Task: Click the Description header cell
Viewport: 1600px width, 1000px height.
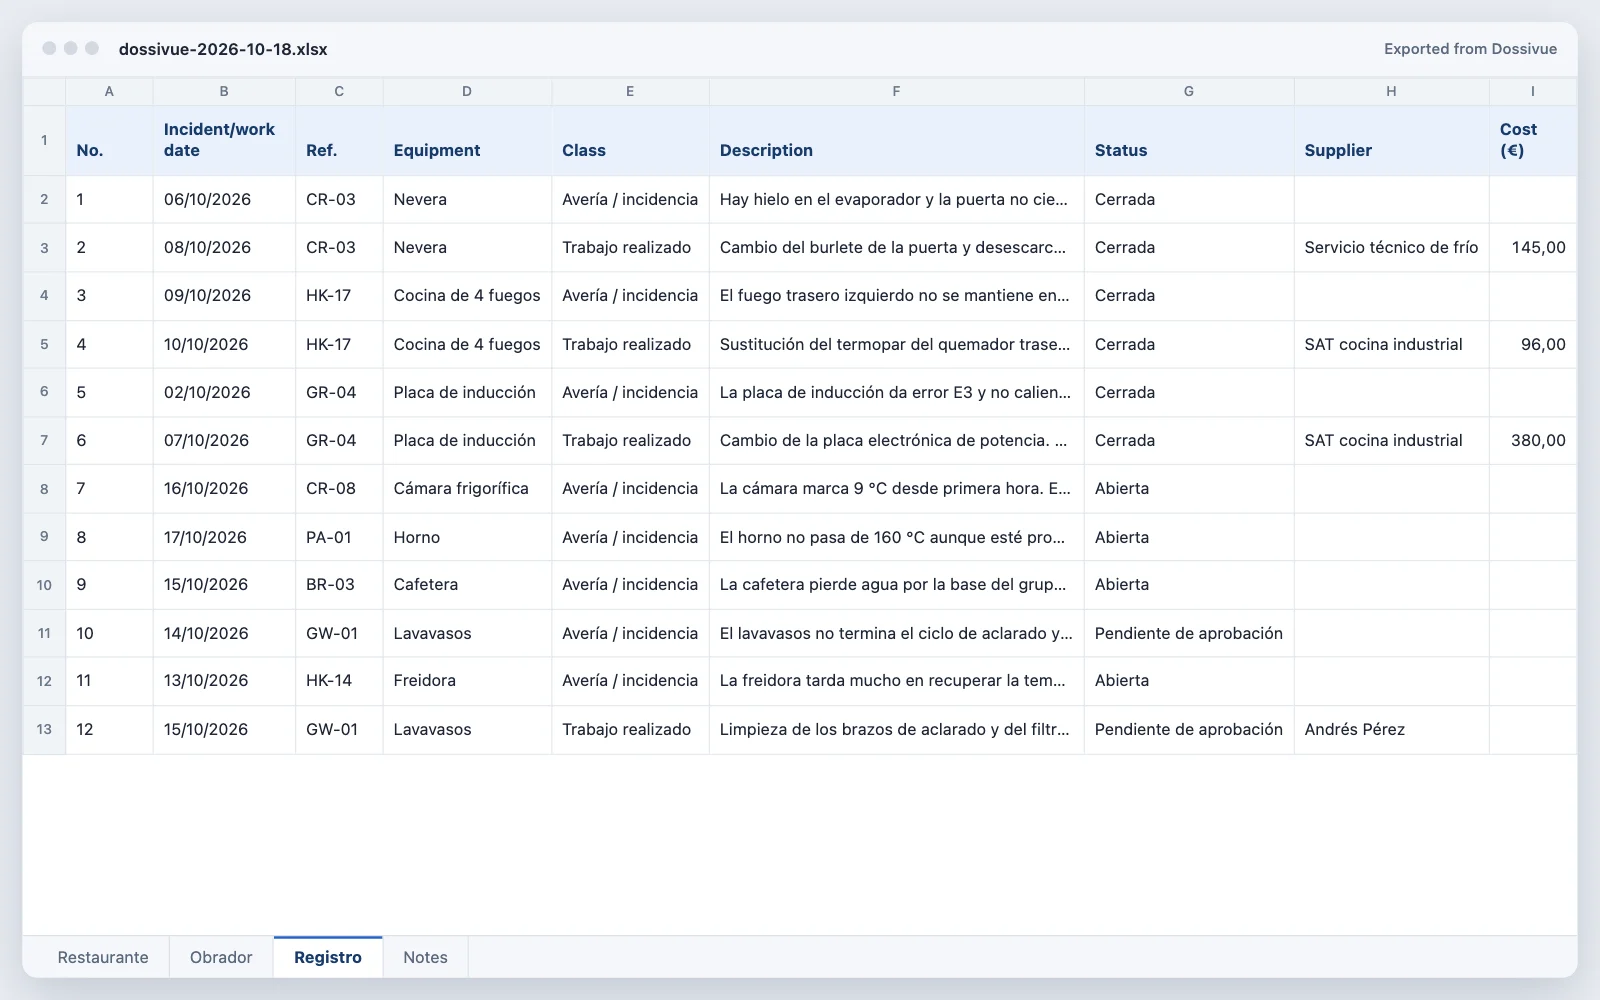Action: coord(896,141)
